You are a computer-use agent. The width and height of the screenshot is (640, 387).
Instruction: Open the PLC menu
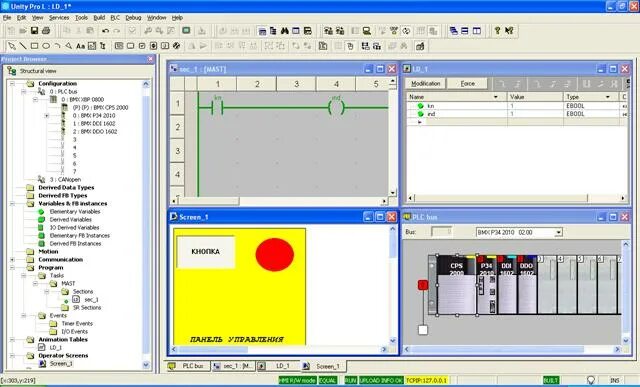(x=115, y=18)
